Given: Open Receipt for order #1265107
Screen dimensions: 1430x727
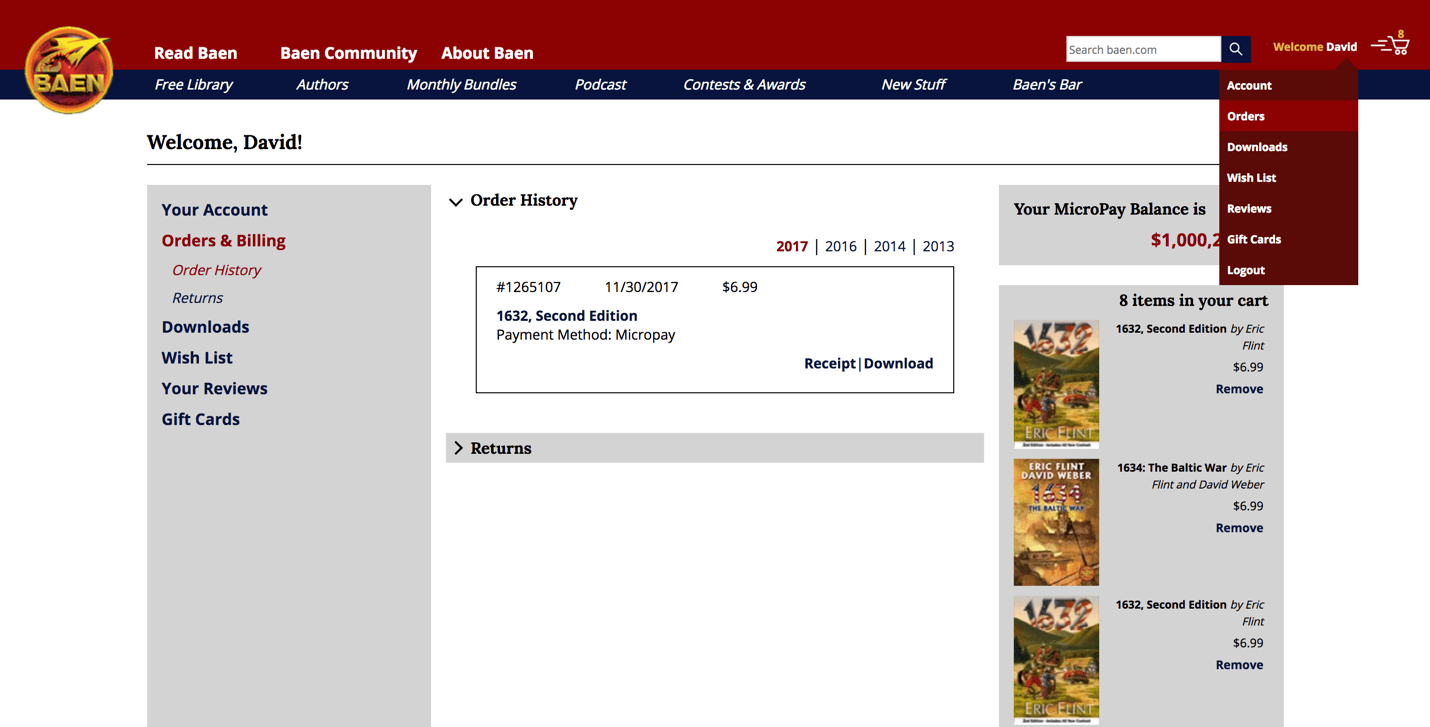Looking at the screenshot, I should pos(829,363).
